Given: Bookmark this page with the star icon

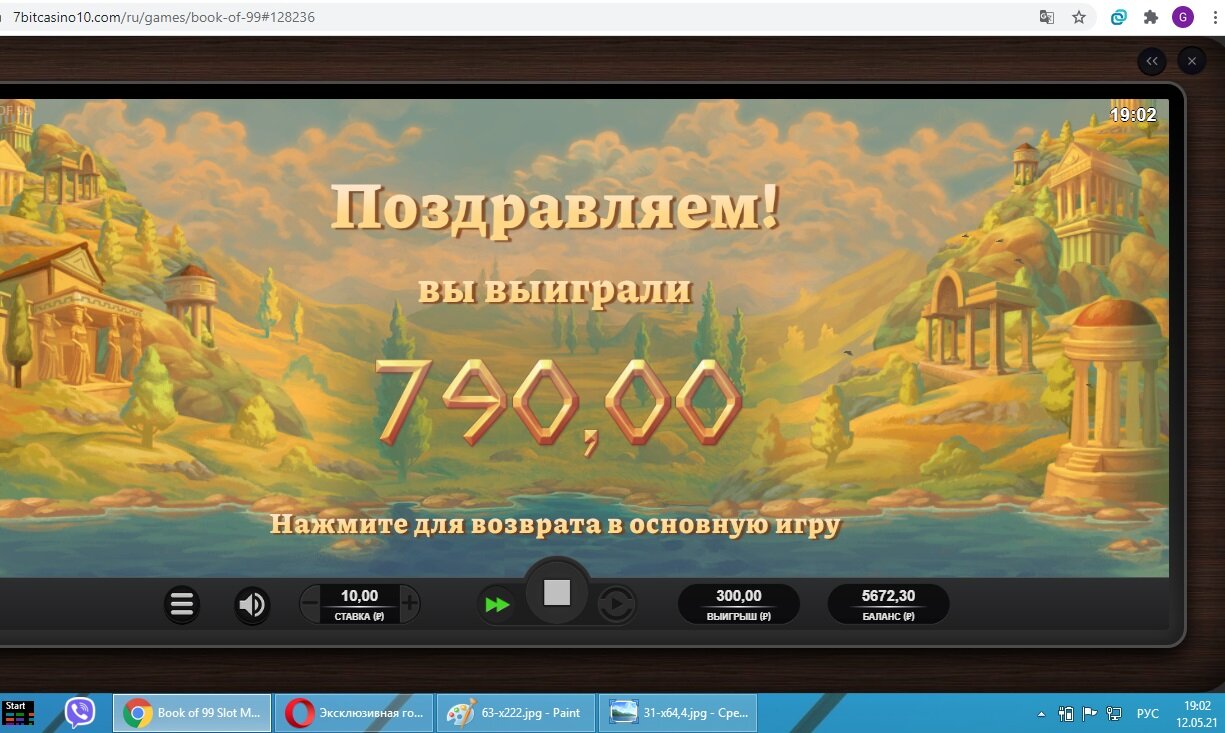Looking at the screenshot, I should (1079, 17).
